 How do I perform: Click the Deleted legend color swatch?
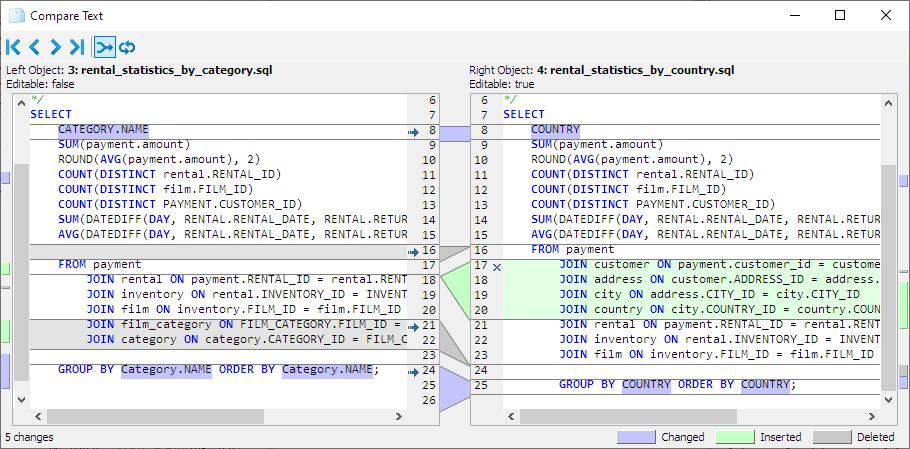pyautogui.click(x=833, y=437)
